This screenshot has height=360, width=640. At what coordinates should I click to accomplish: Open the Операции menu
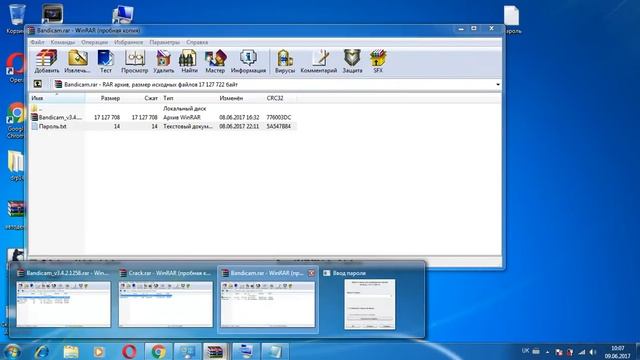coord(94,42)
